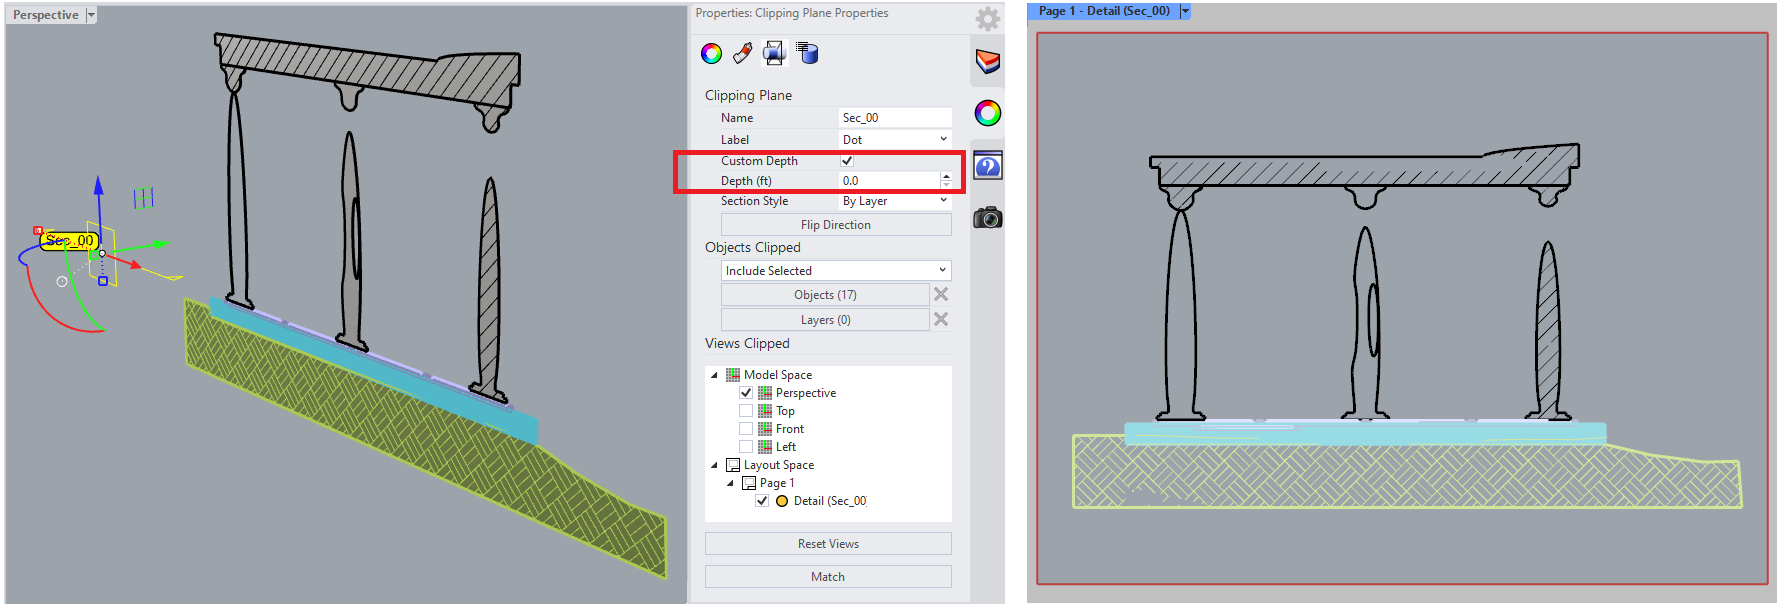Open the Layers panel side tab
Viewport: 1780px width, 612px height.
tap(988, 62)
